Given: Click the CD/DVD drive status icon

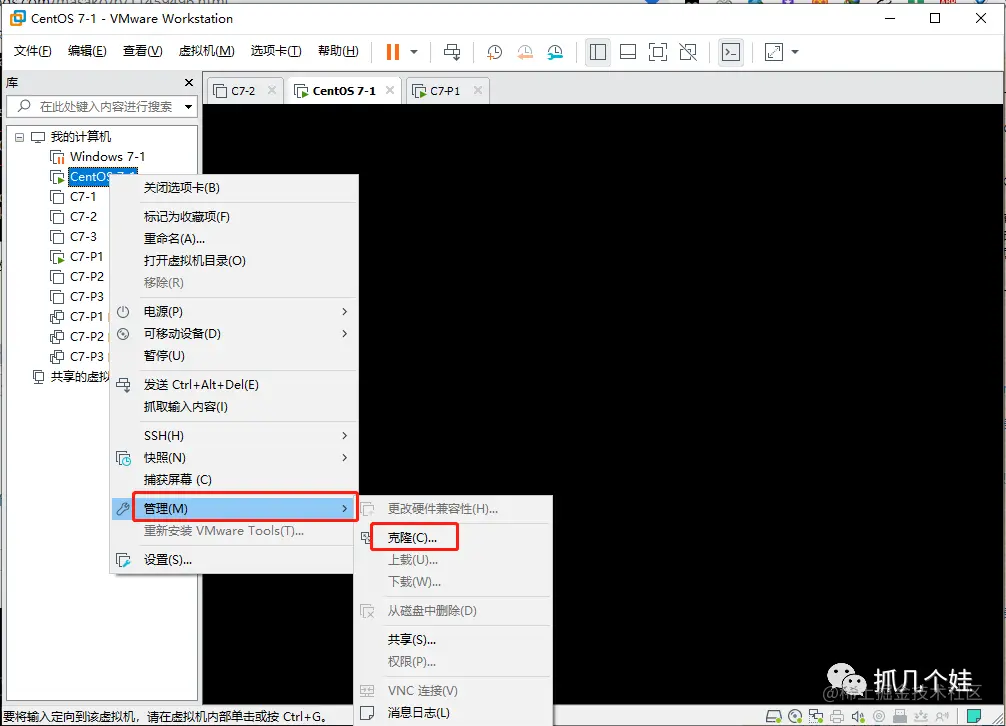Looking at the screenshot, I should pos(795,716).
